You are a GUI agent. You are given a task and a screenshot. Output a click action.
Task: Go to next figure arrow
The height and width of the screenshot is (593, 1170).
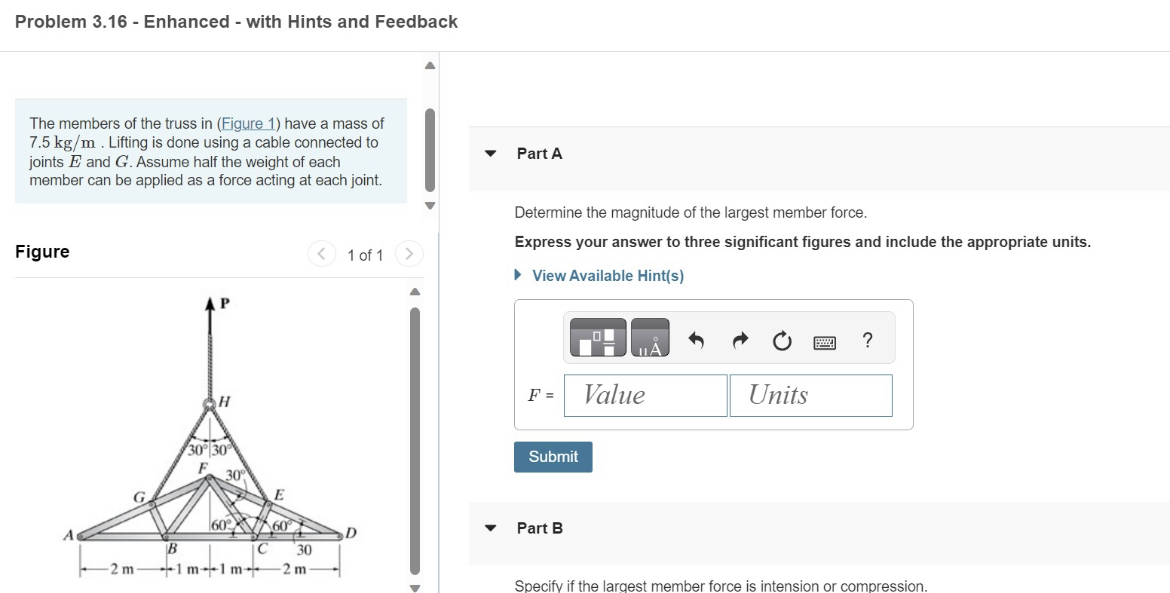click(409, 254)
